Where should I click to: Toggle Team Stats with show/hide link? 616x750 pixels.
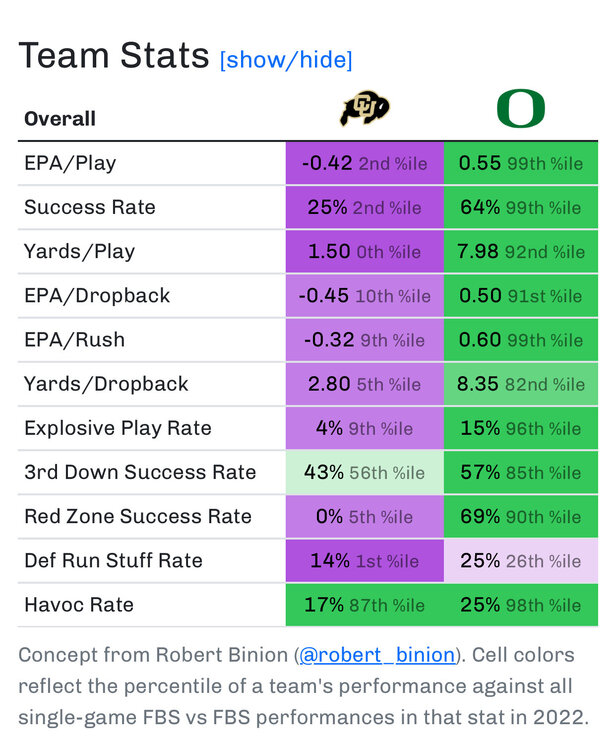tap(286, 60)
